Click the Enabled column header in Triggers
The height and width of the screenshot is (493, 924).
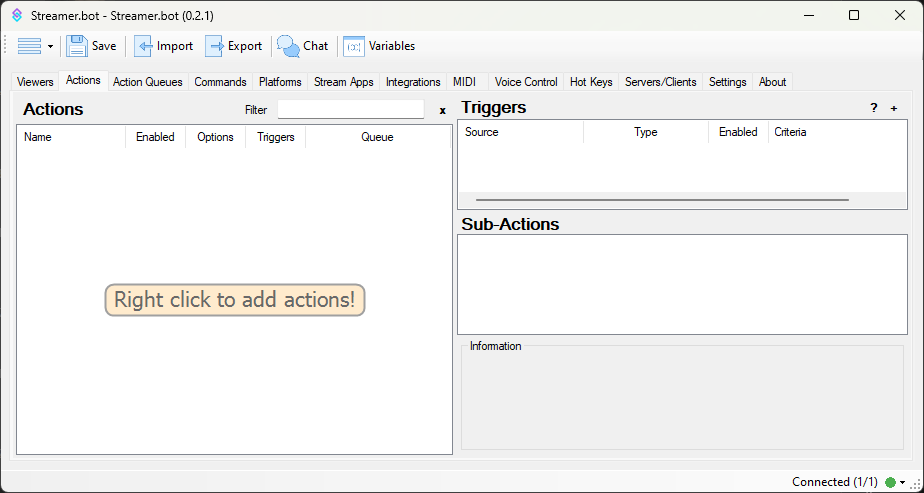738,132
